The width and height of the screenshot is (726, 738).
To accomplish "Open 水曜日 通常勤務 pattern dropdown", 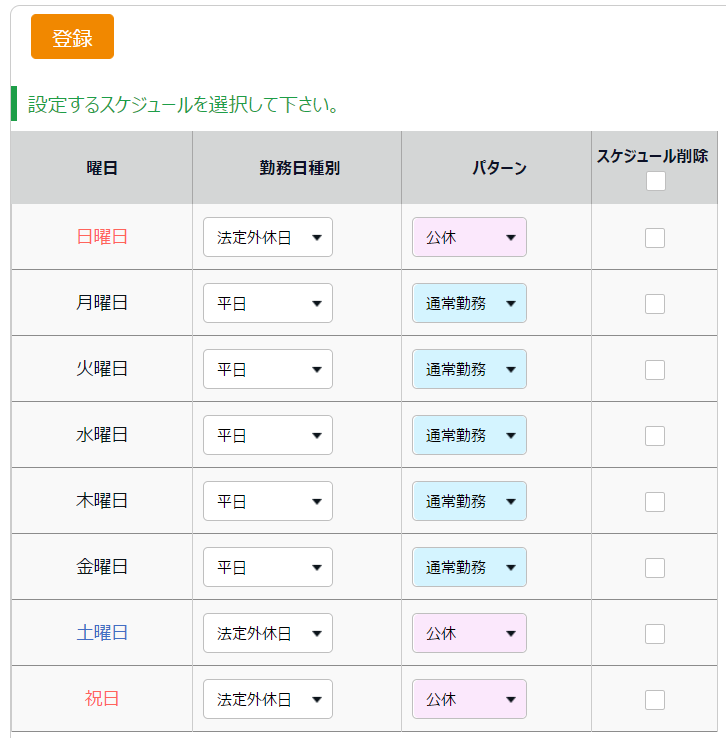I will click(469, 435).
